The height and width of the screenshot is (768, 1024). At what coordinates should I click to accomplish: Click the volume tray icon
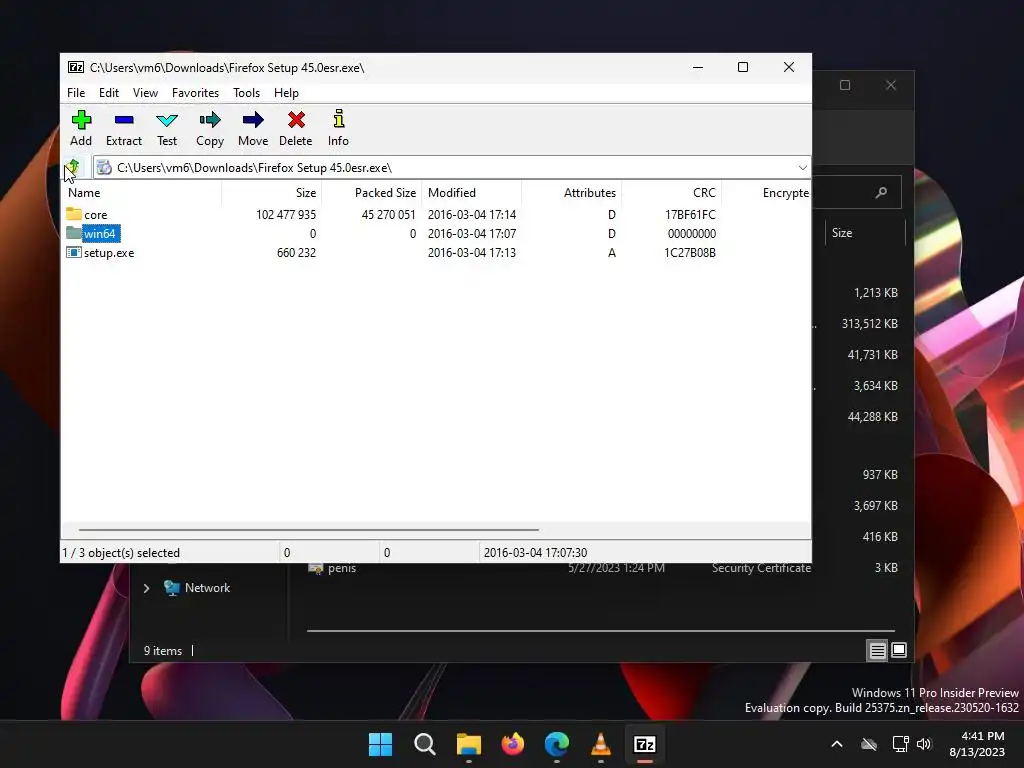click(923, 744)
